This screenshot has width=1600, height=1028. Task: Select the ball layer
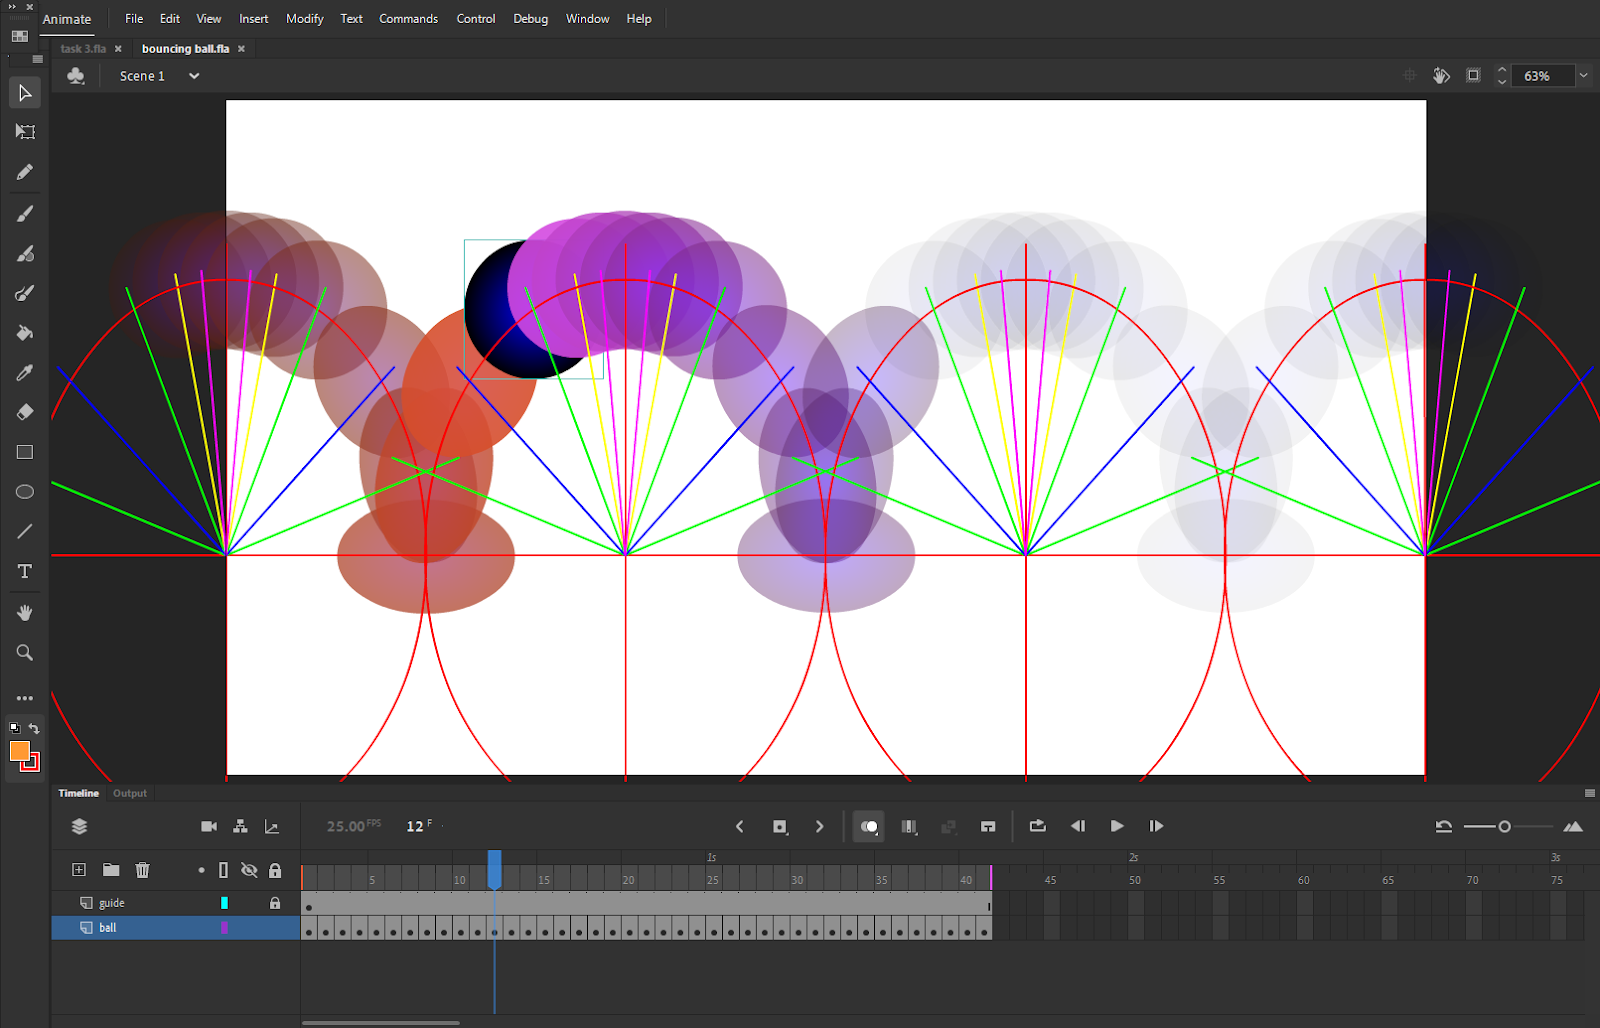[176, 928]
